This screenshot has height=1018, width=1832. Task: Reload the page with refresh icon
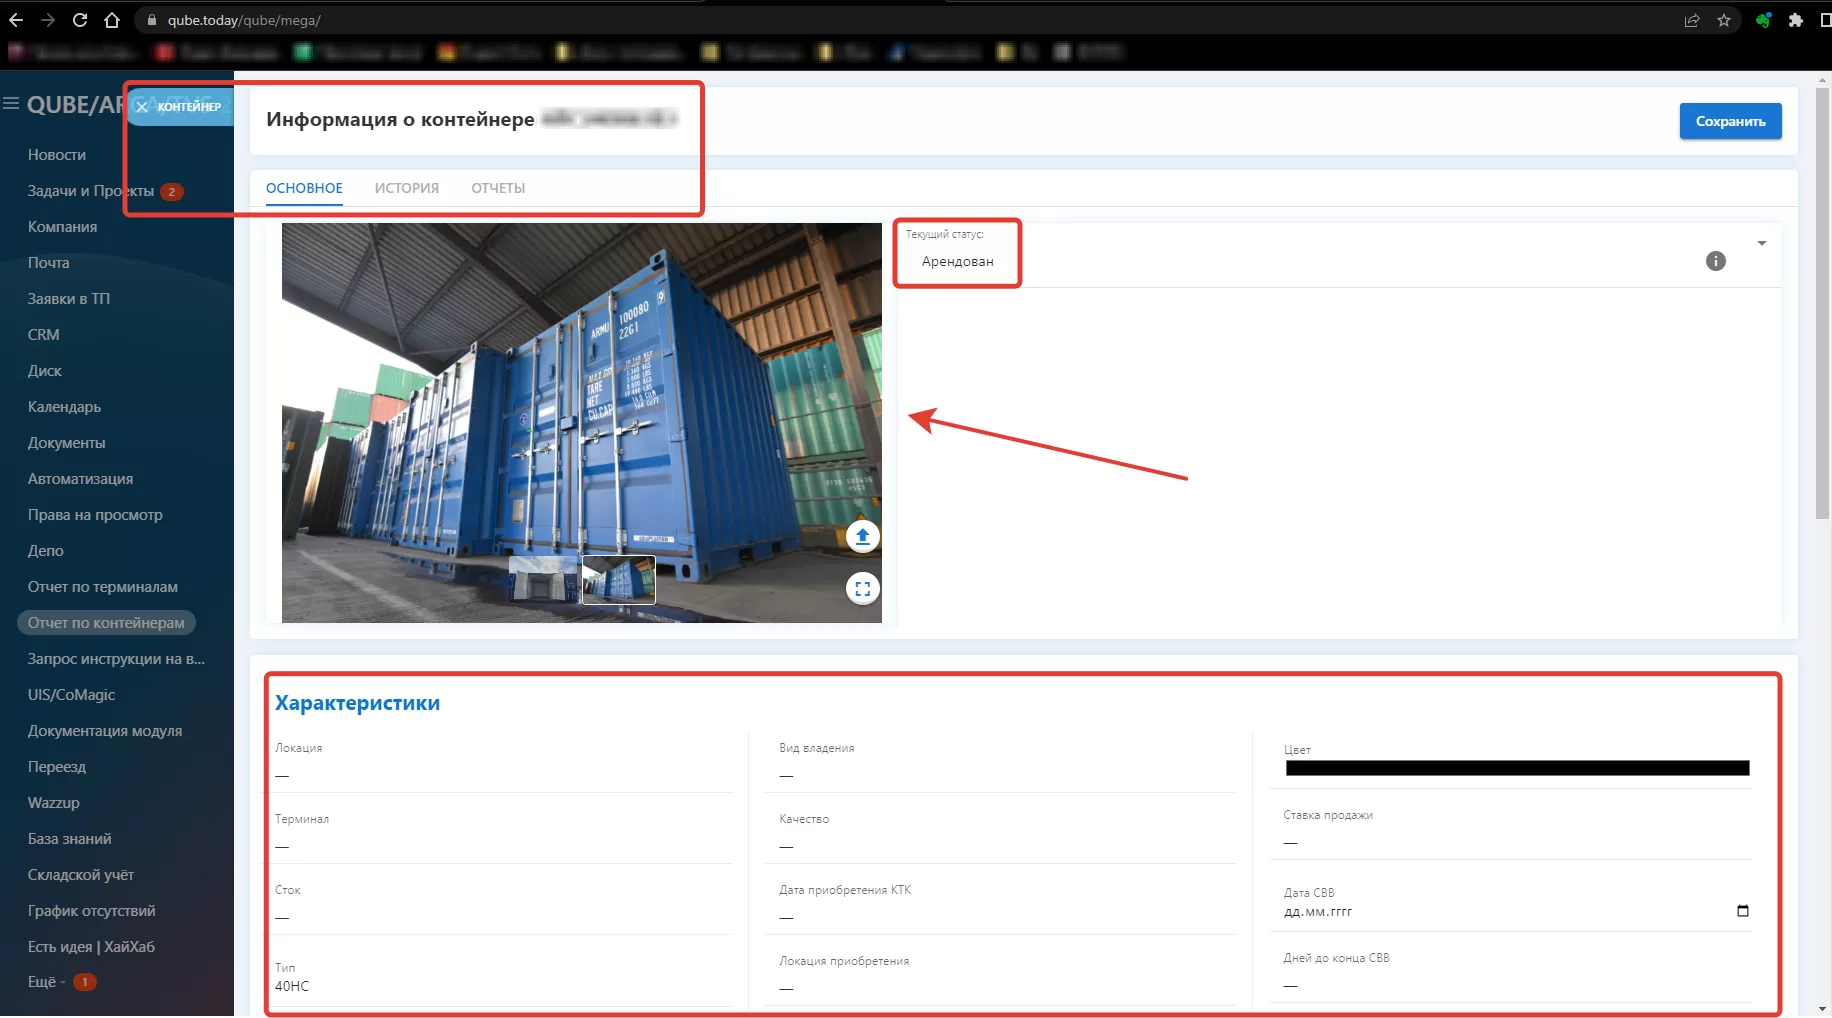(x=80, y=20)
